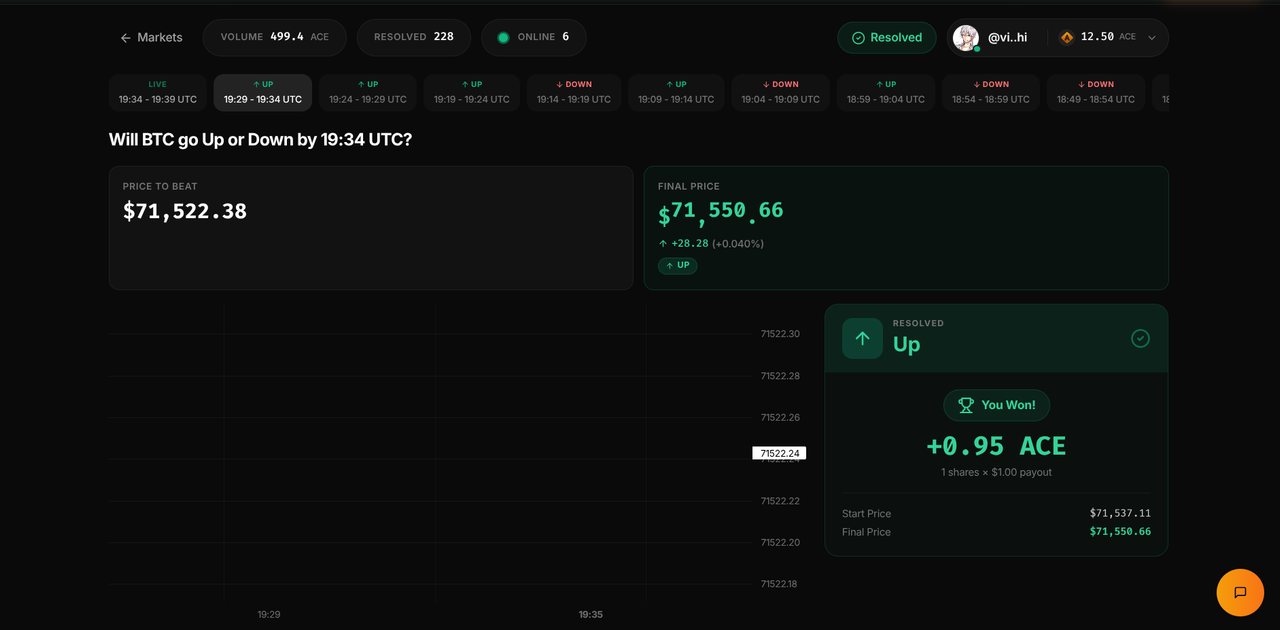Image resolution: width=1280 pixels, height=630 pixels.
Task: Click the 71522.18 axis label
Action: [x=780, y=584]
